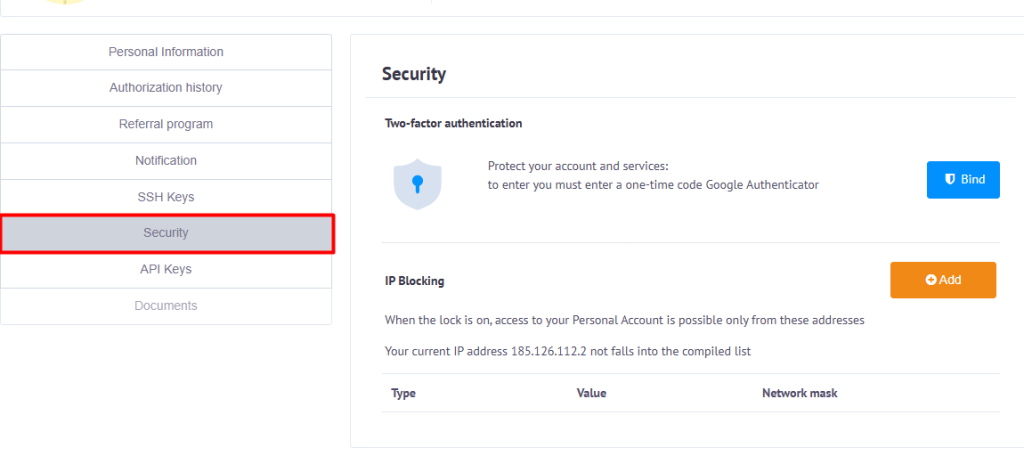Open the Personal Information section
1024x456 pixels.
pyautogui.click(x=166, y=52)
